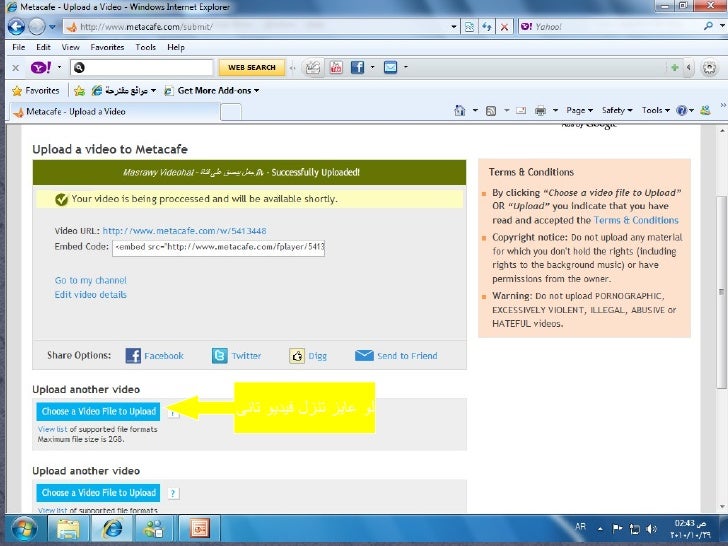Click inside the Embed Code field
728x546 pixels.
(x=218, y=247)
